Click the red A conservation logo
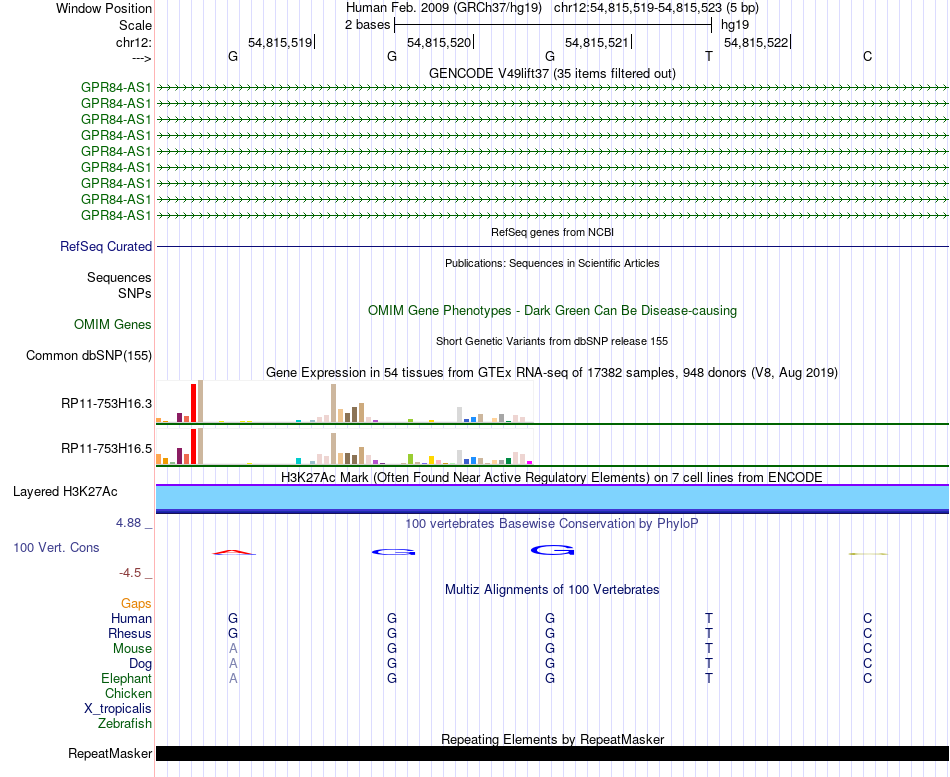This screenshot has height=777, width=950. (x=234, y=552)
